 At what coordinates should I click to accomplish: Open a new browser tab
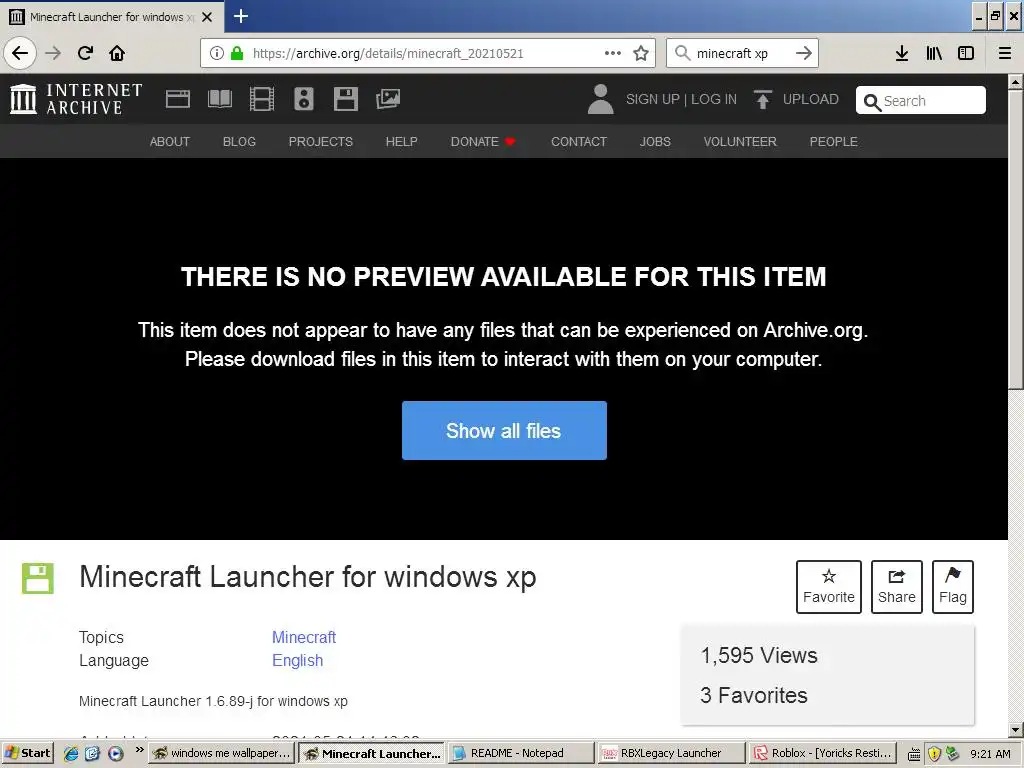point(241,16)
